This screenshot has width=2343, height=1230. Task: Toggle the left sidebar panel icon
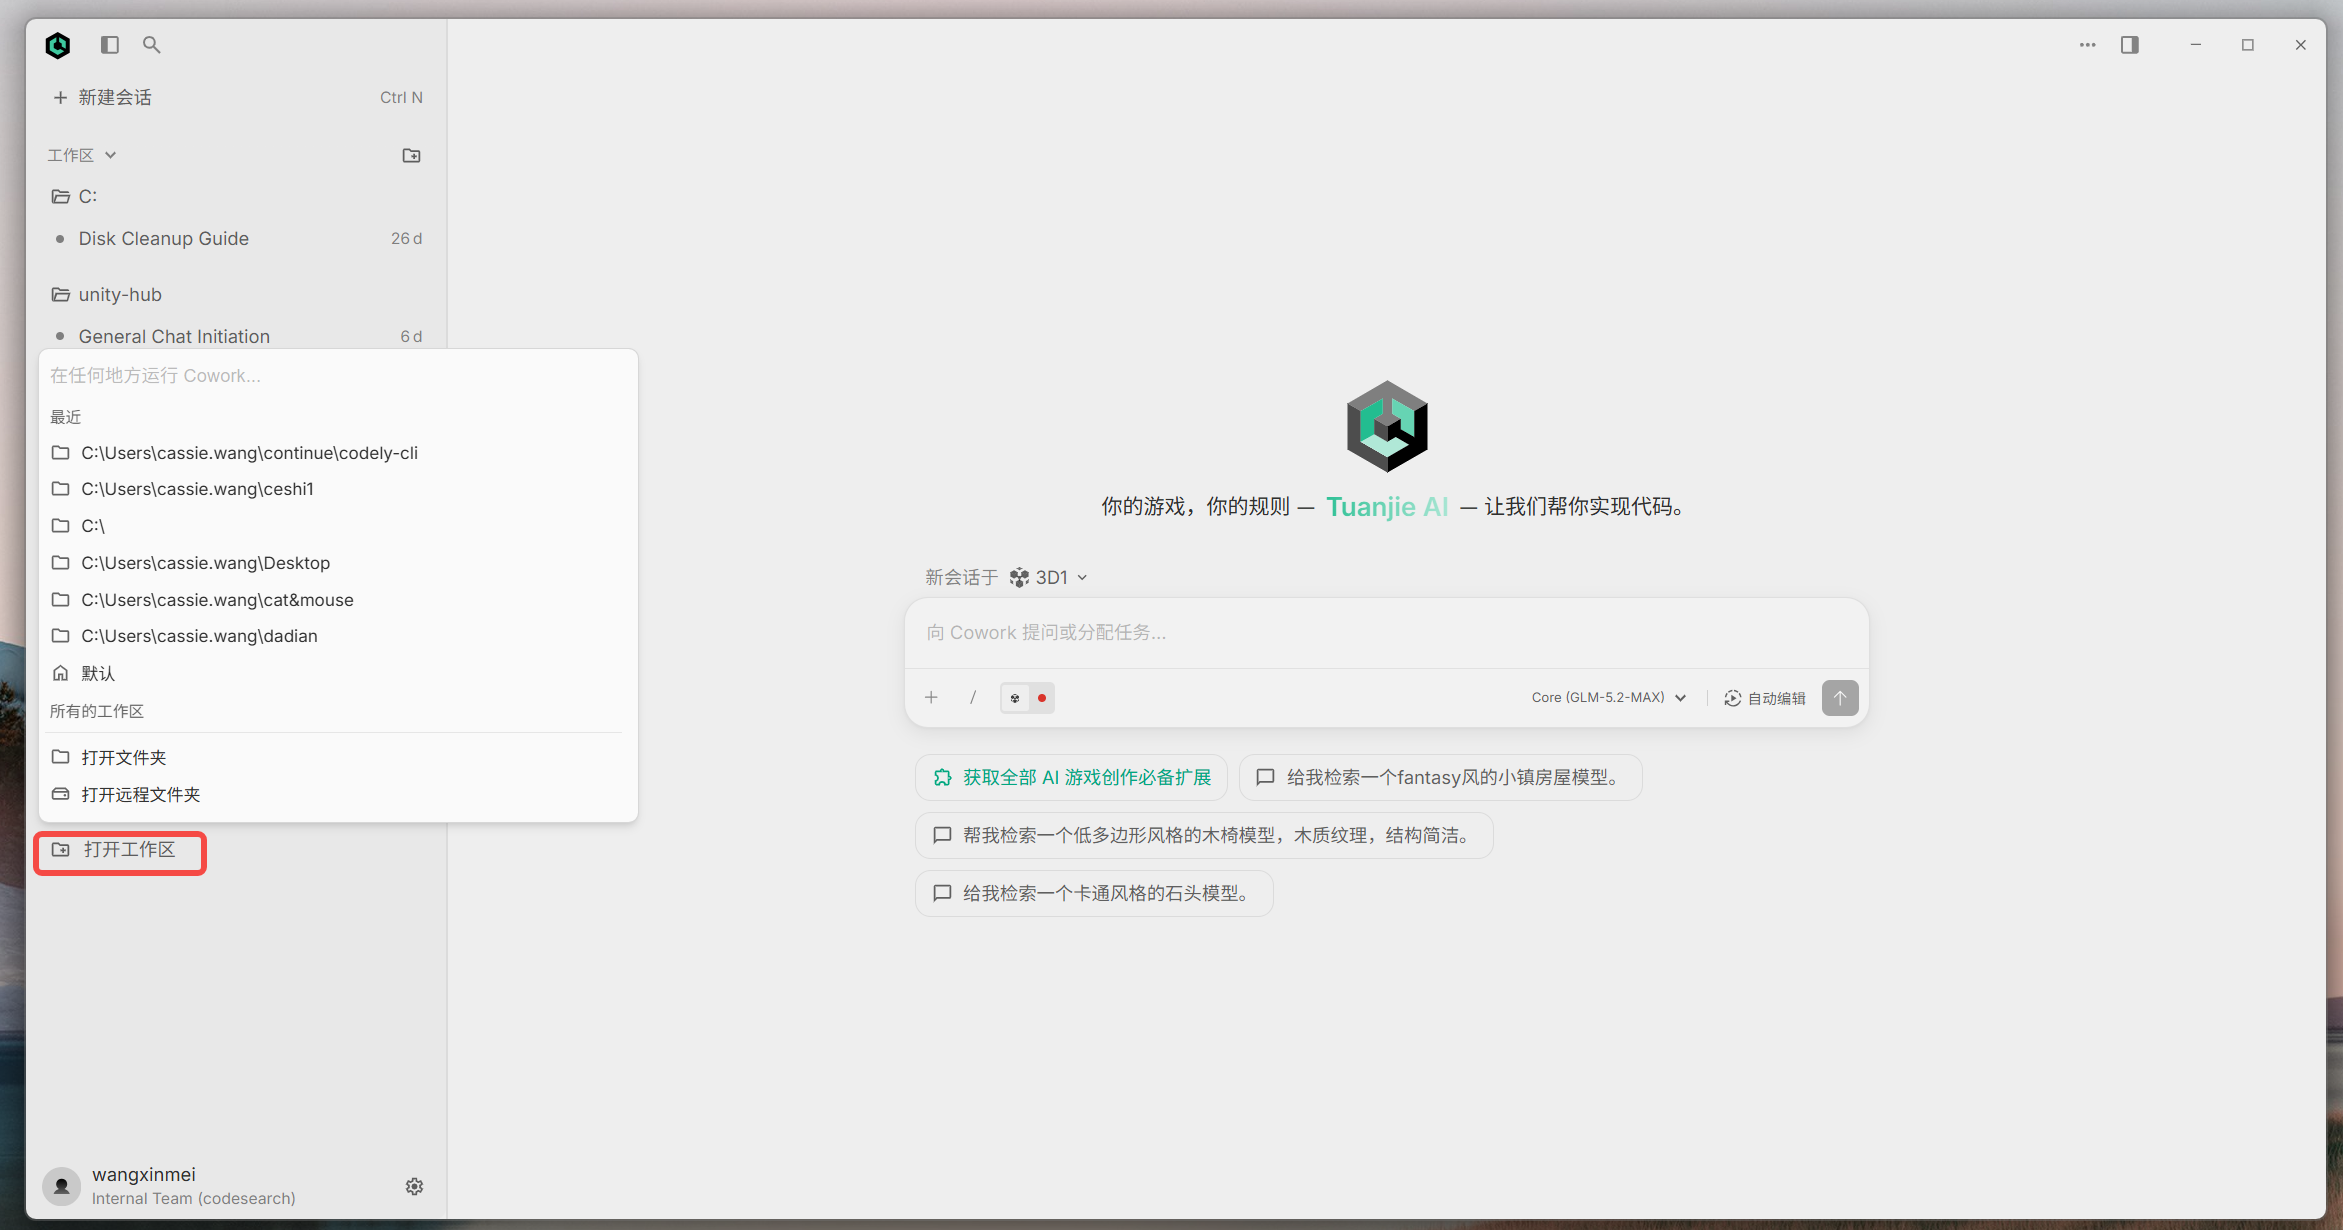coord(110,45)
